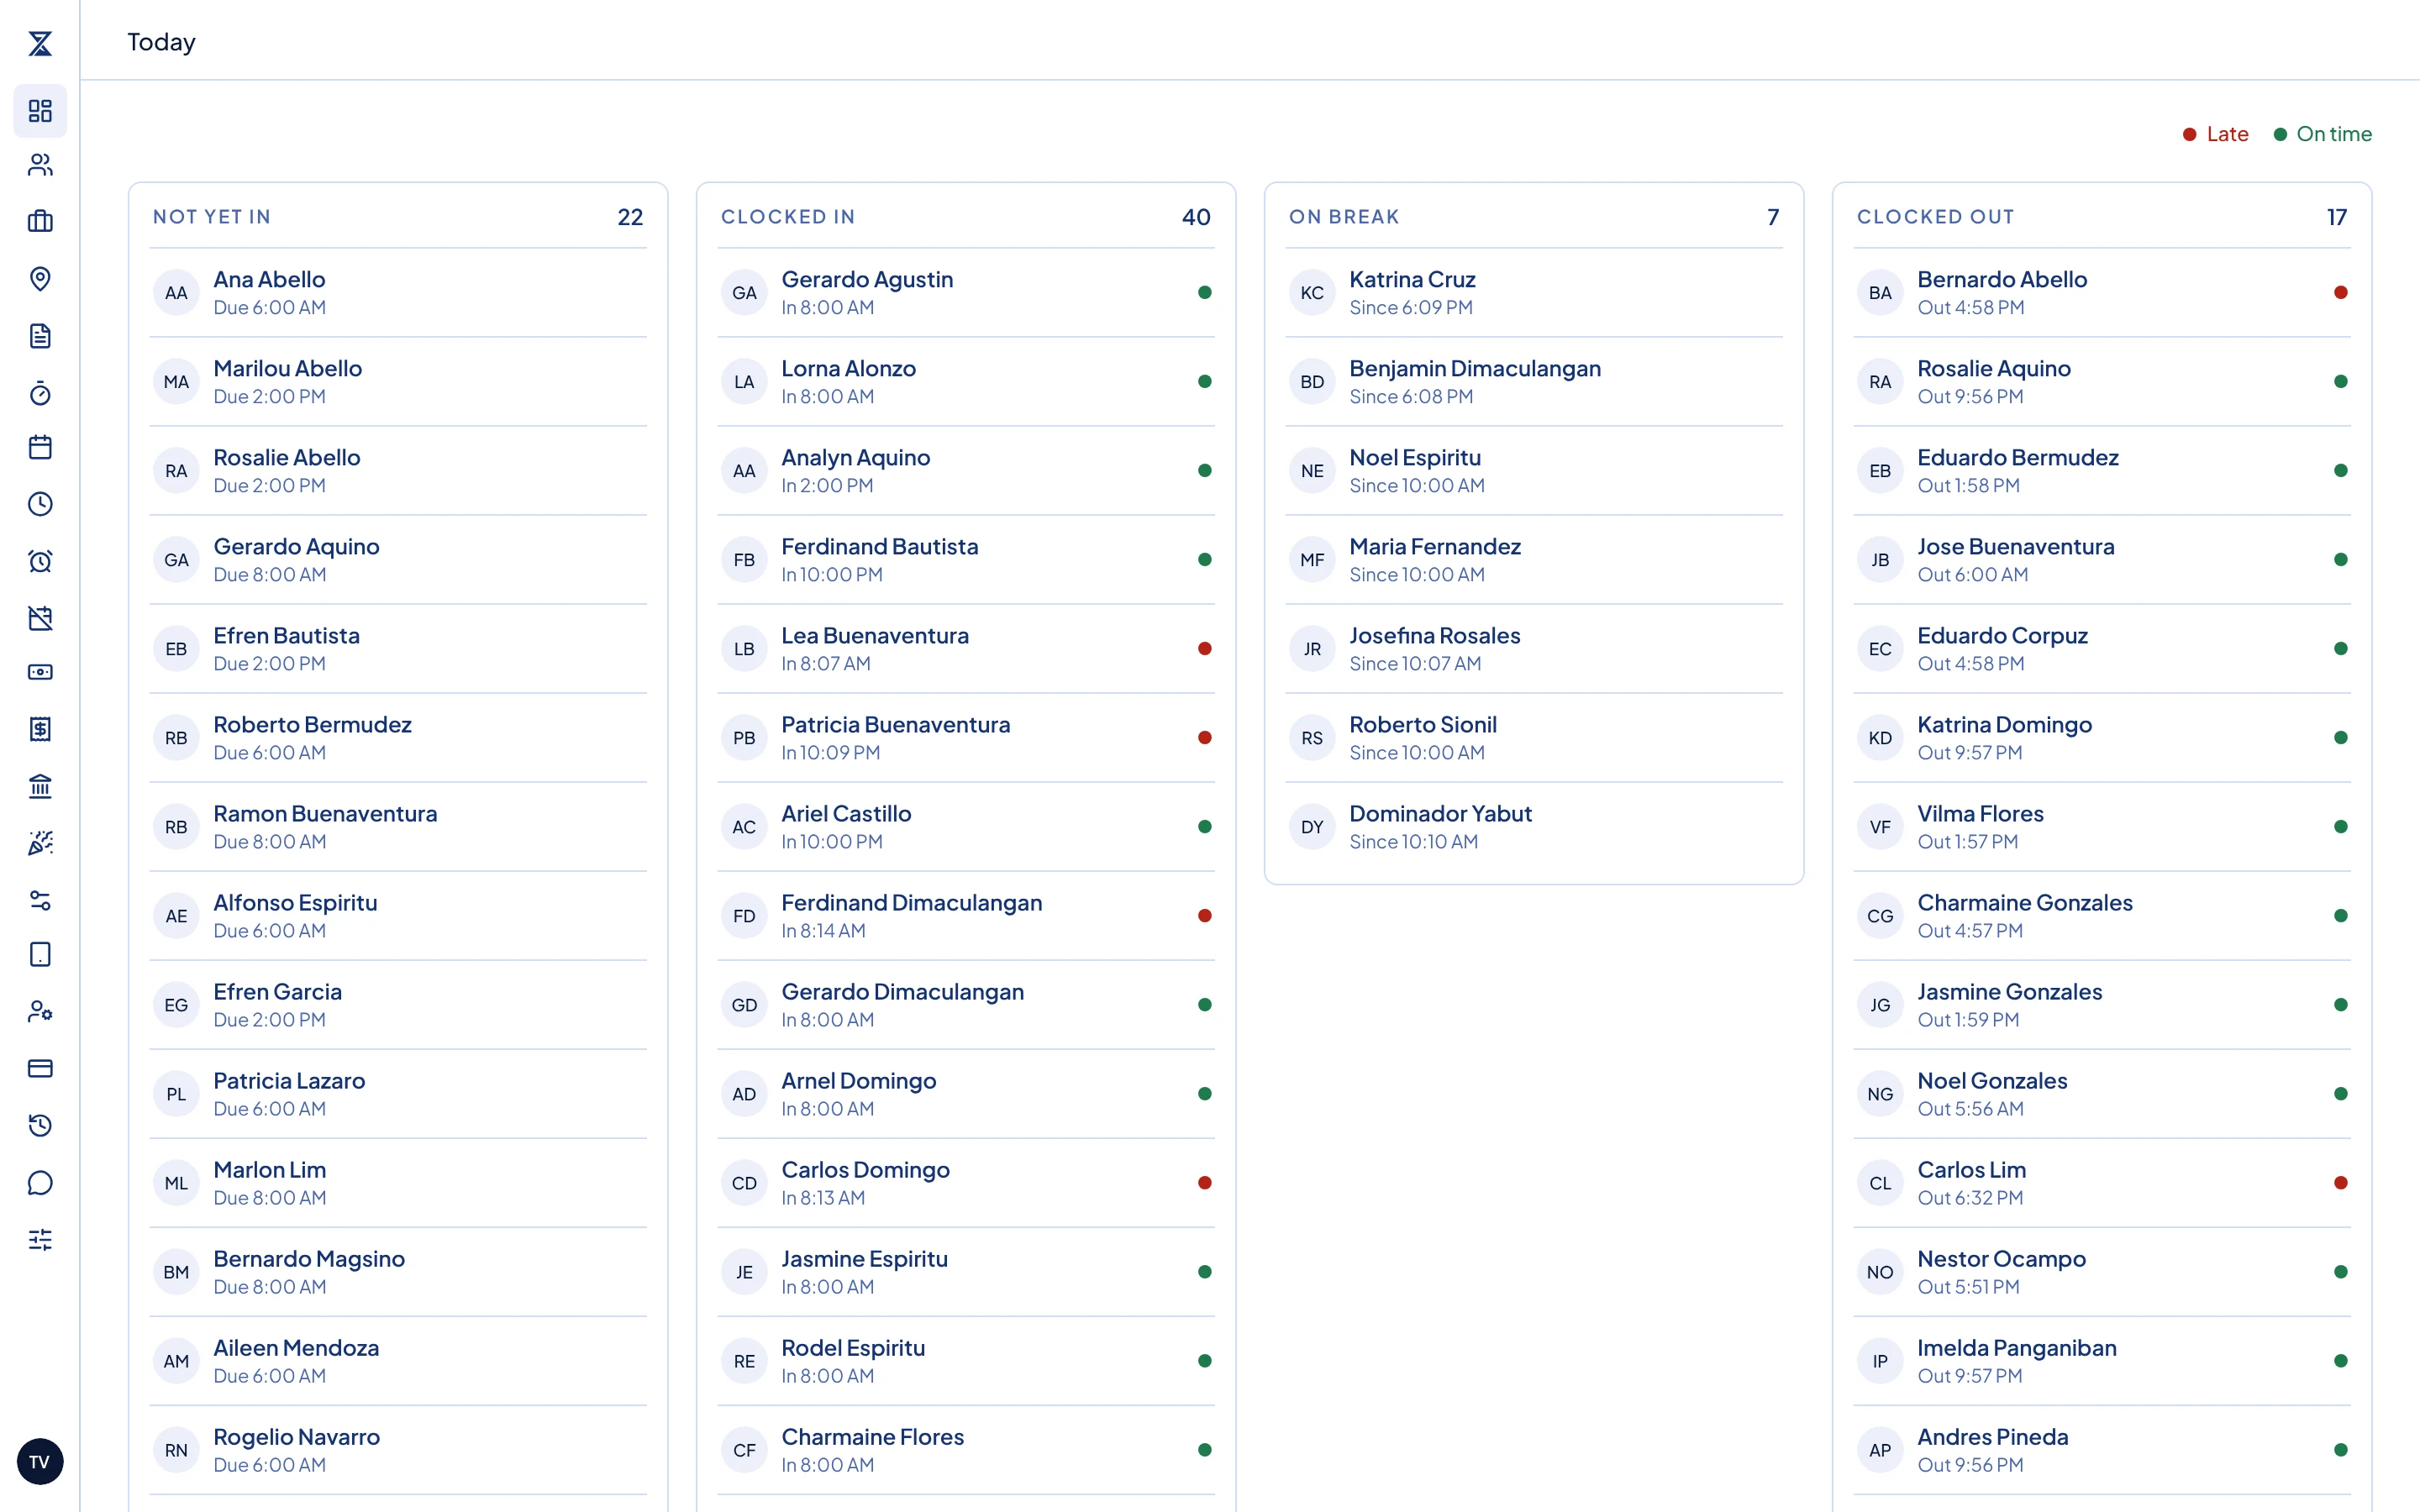Image resolution: width=2420 pixels, height=1512 pixels.
Task: Open Dominador Yabut's break entry
Action: click(1534, 827)
